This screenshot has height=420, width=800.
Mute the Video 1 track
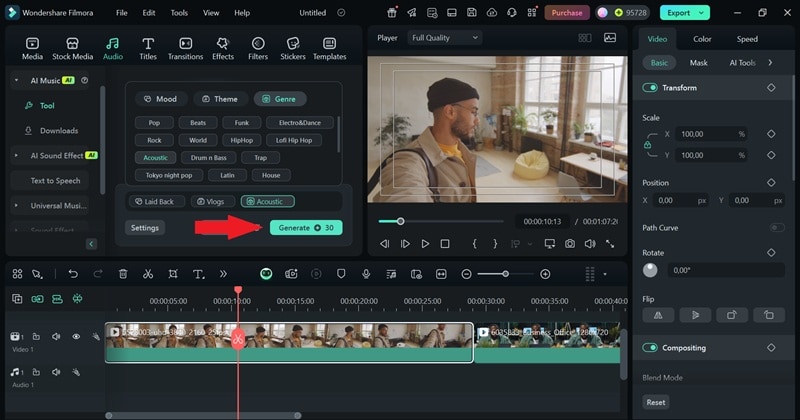pos(56,336)
